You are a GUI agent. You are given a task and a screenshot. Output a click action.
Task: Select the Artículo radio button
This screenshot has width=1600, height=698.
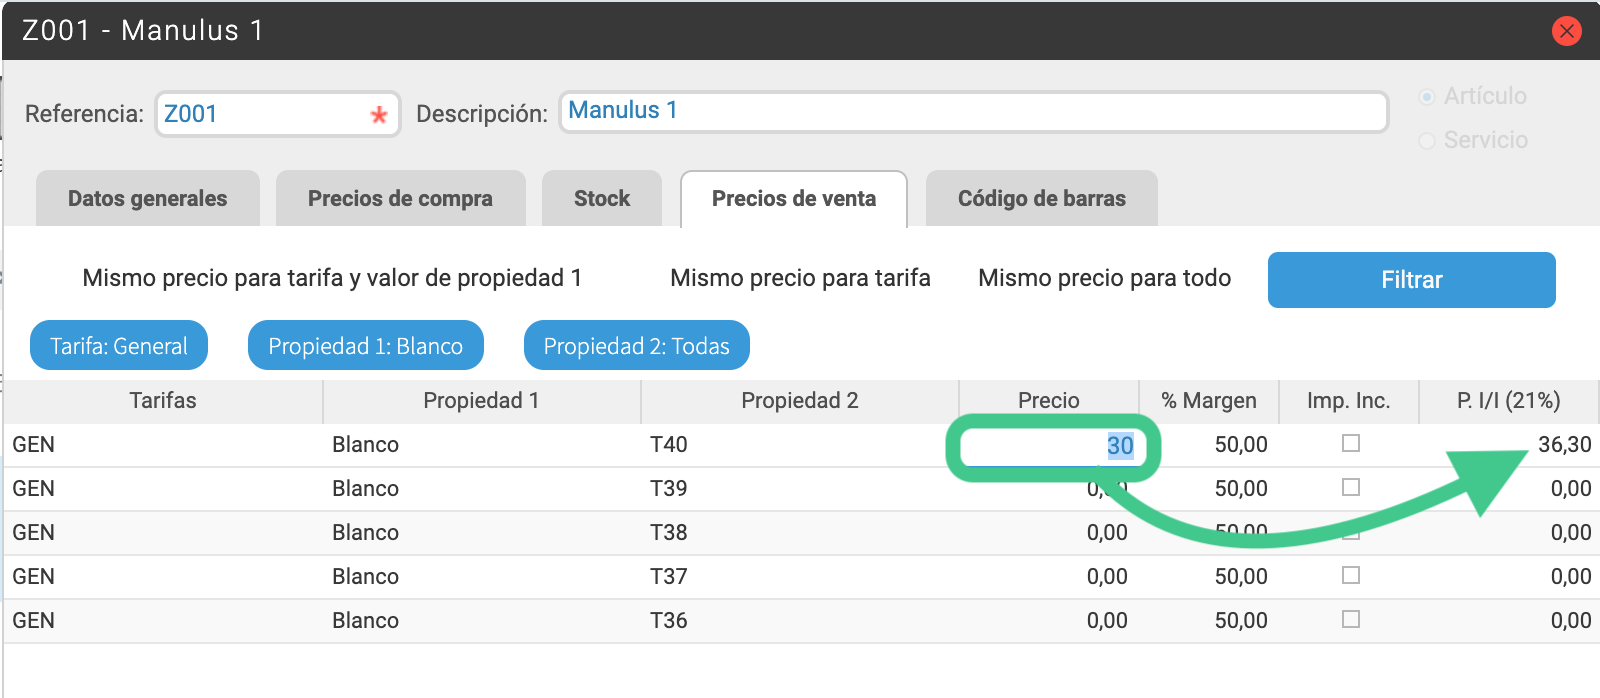(x=1427, y=96)
